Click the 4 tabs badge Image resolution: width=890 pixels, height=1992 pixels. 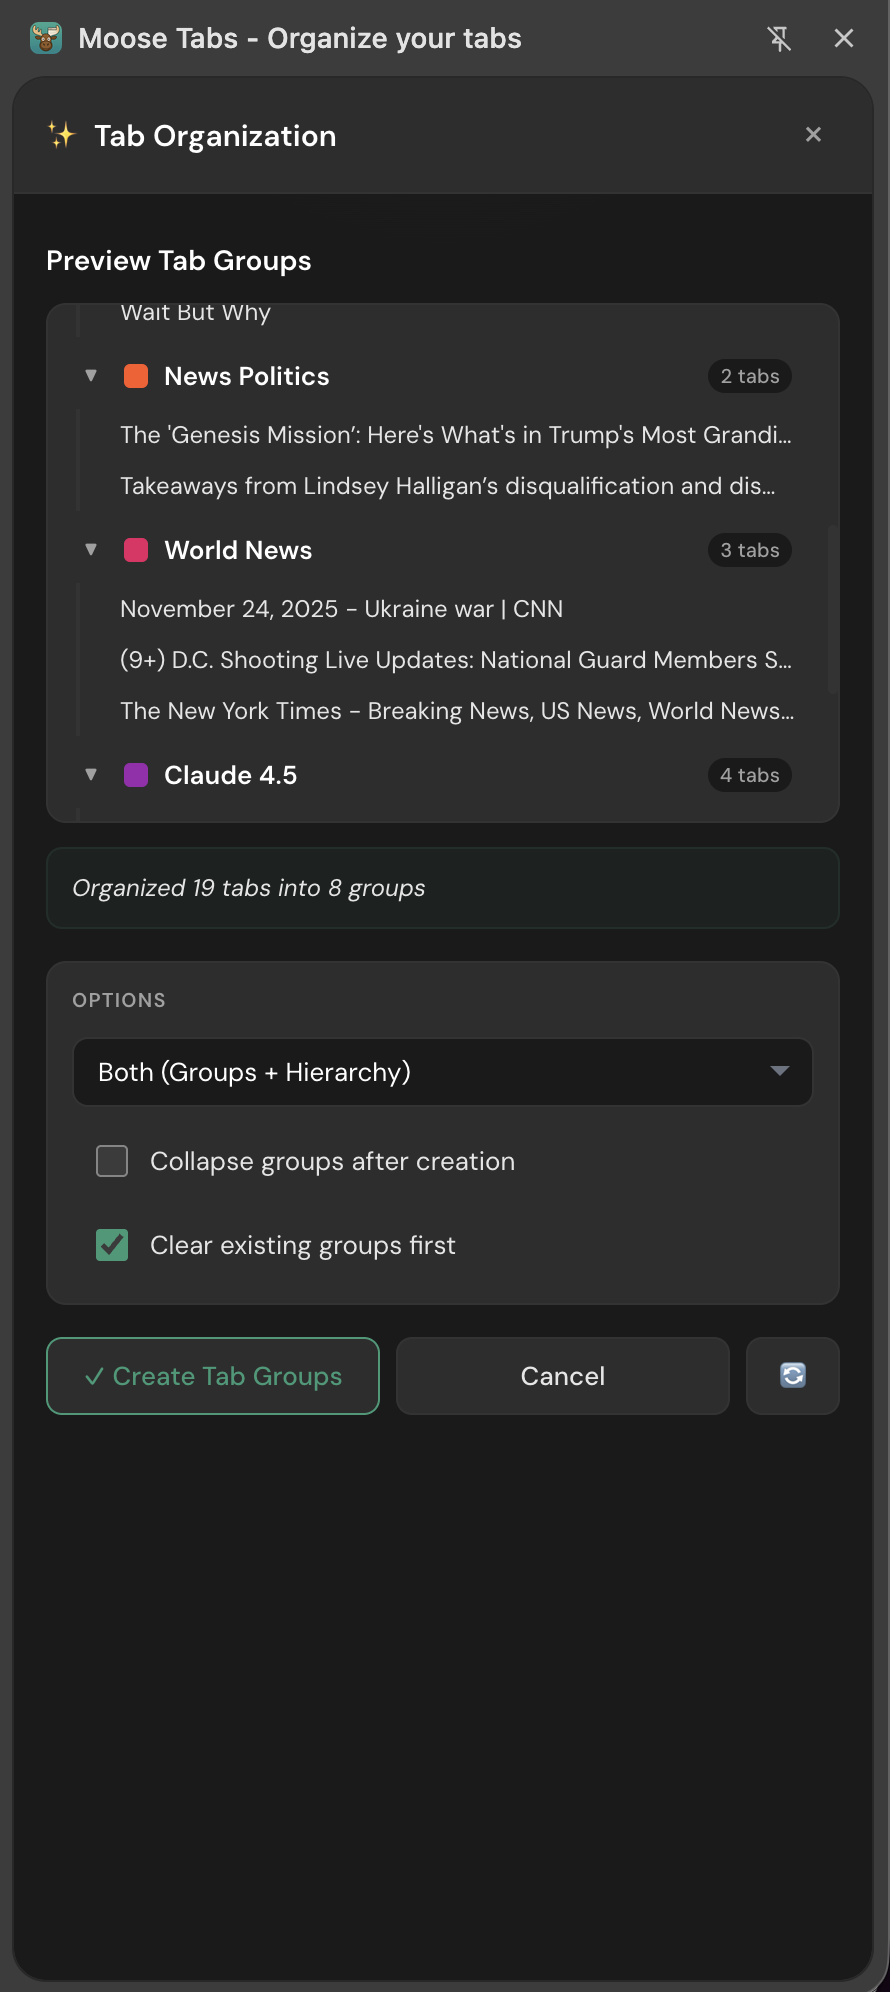(750, 775)
